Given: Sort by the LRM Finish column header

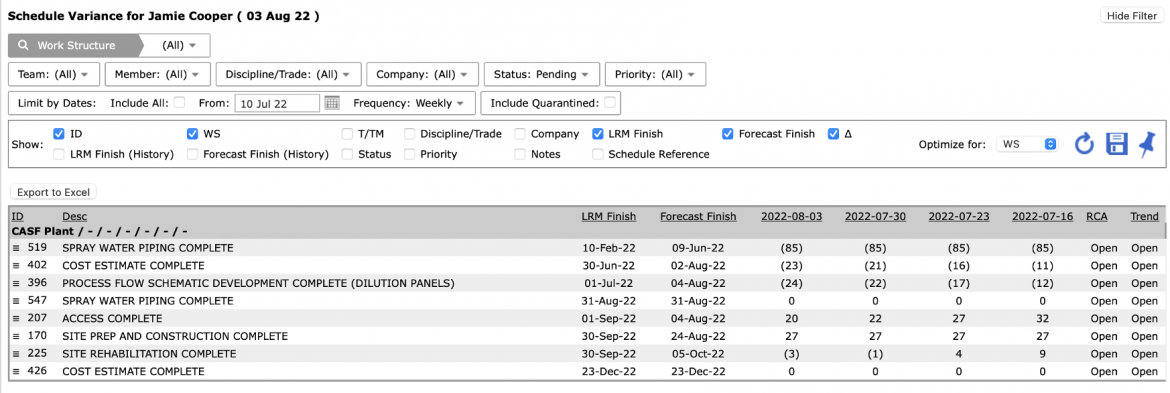Looking at the screenshot, I should pos(609,216).
